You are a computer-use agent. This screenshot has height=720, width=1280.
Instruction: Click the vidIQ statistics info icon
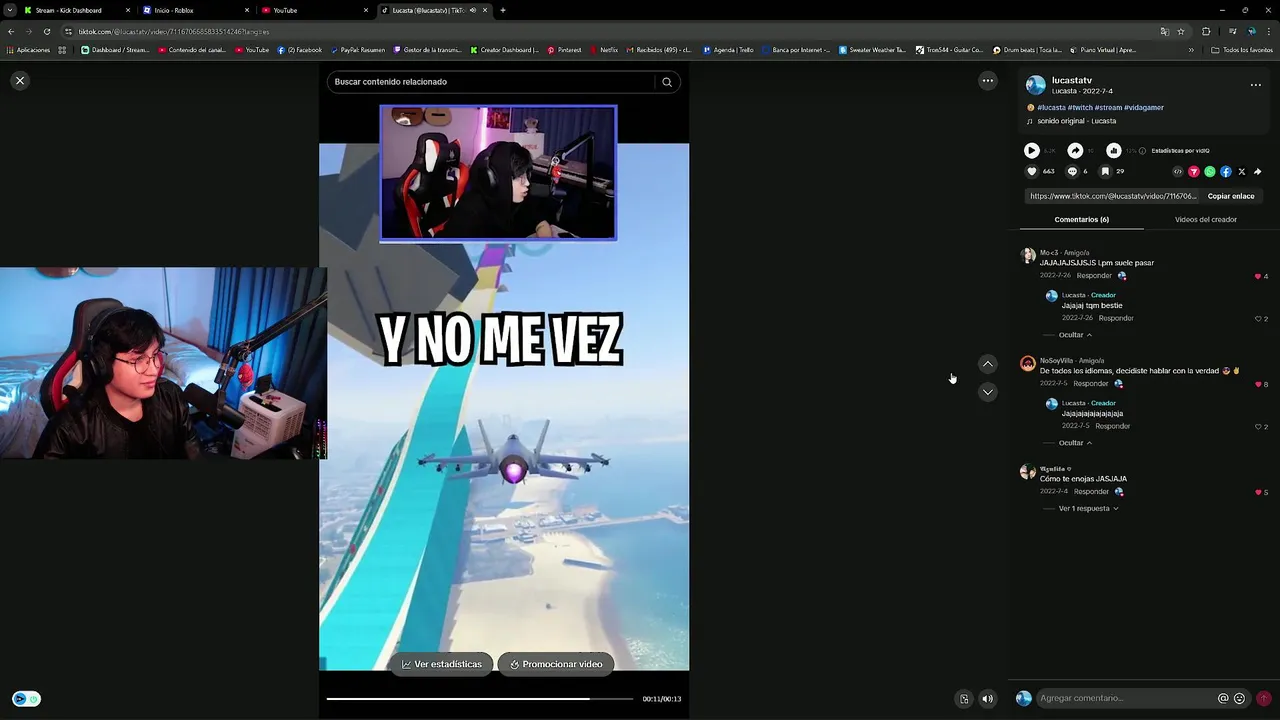(x=1142, y=151)
